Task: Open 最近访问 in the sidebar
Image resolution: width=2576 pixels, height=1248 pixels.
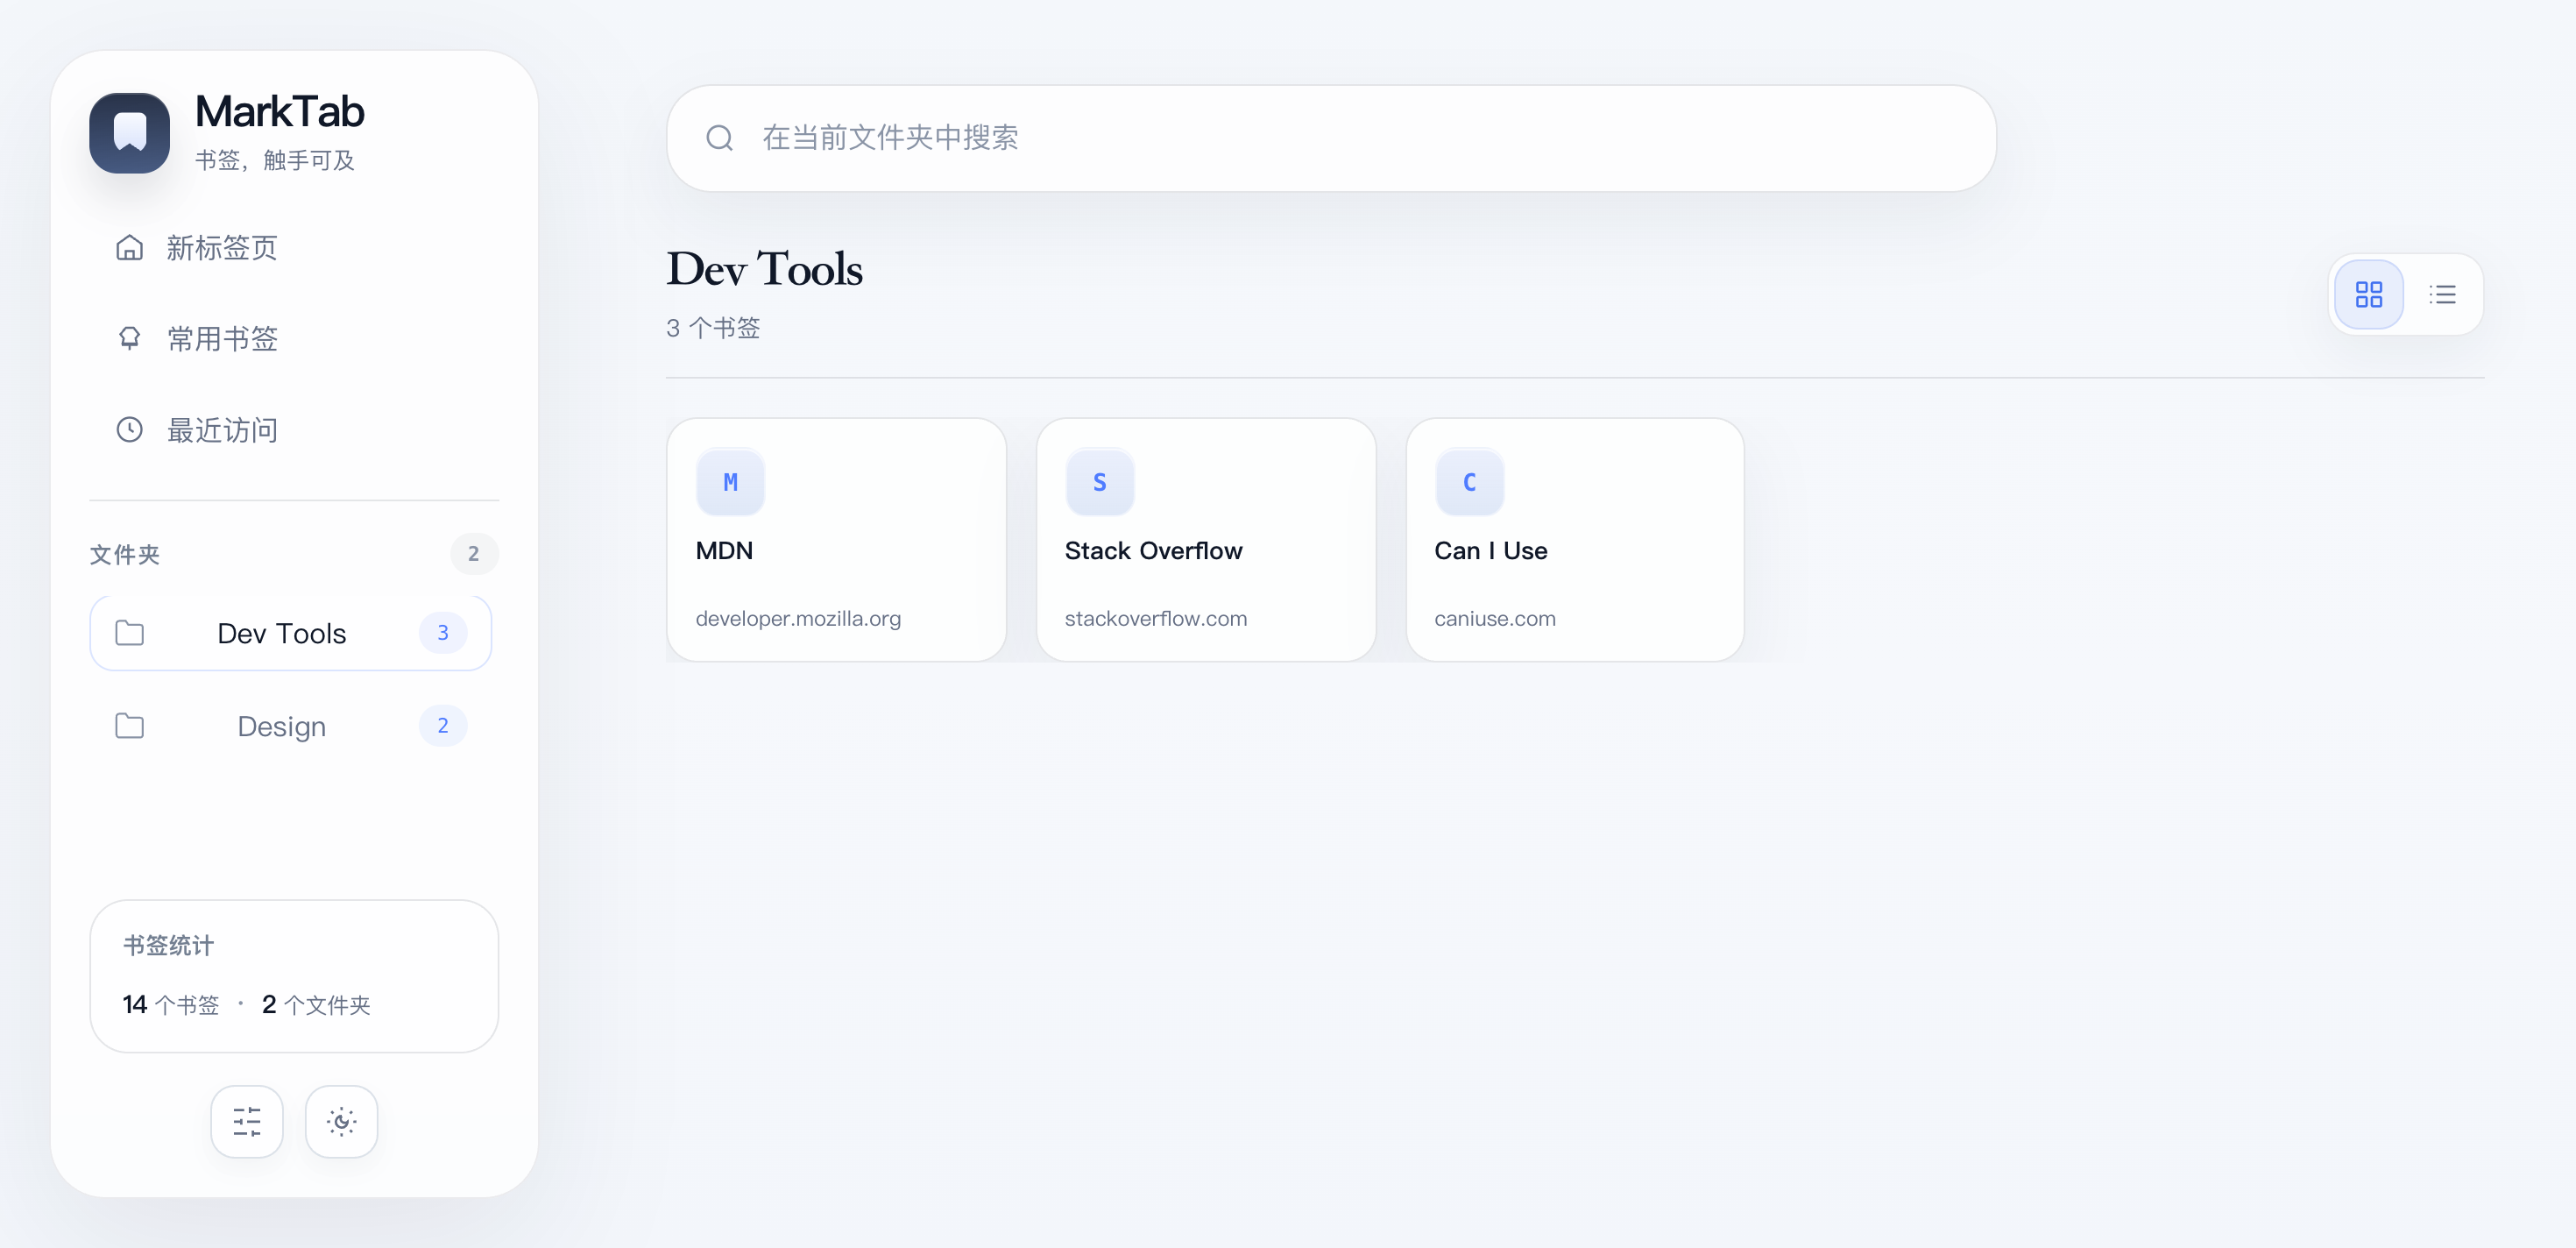Action: point(294,429)
